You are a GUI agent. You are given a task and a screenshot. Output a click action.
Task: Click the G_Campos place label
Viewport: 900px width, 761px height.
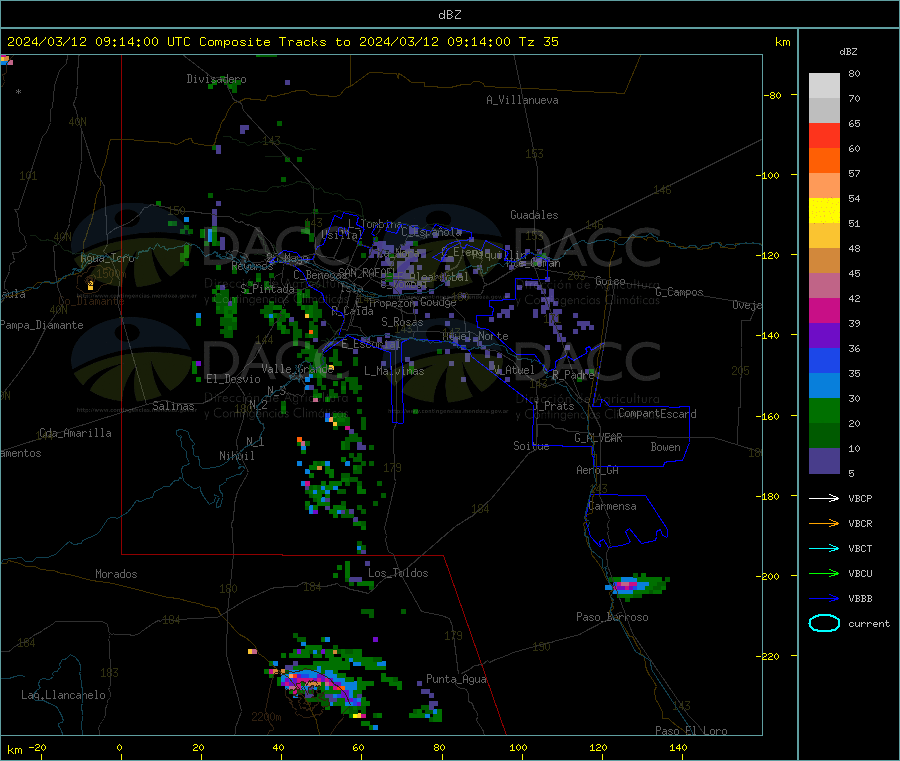pyautogui.click(x=679, y=292)
